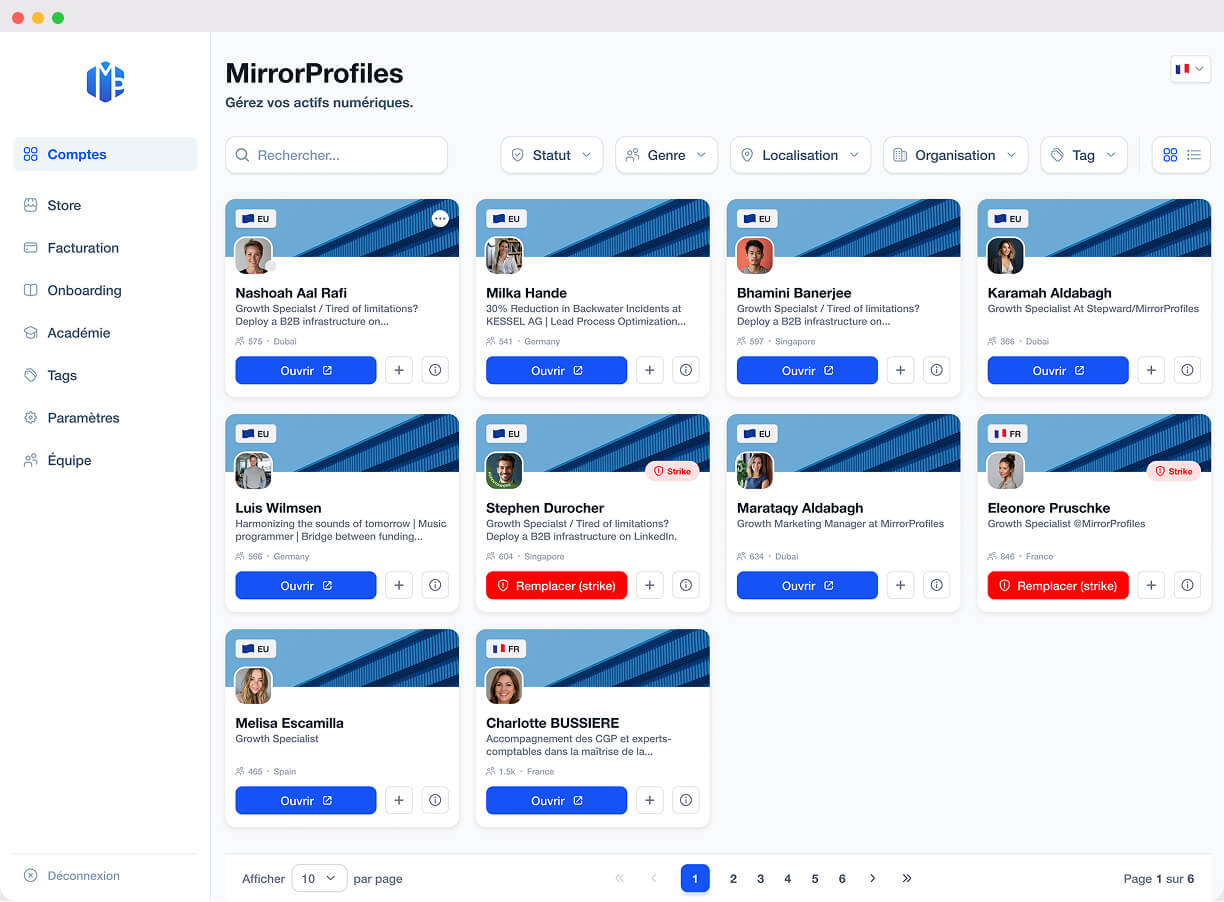This screenshot has height=902, width=1224.
Task: Open the Localisation filter dropdown
Action: 800,155
